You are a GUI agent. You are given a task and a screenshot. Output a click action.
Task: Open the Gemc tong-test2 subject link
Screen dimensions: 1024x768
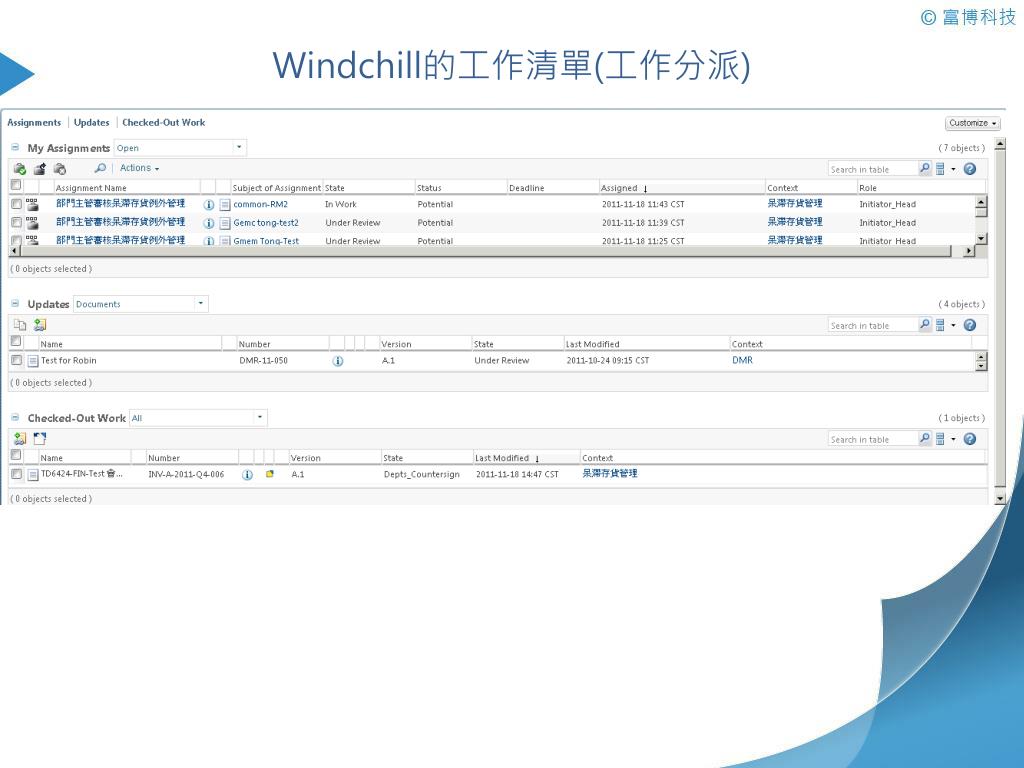coord(266,223)
